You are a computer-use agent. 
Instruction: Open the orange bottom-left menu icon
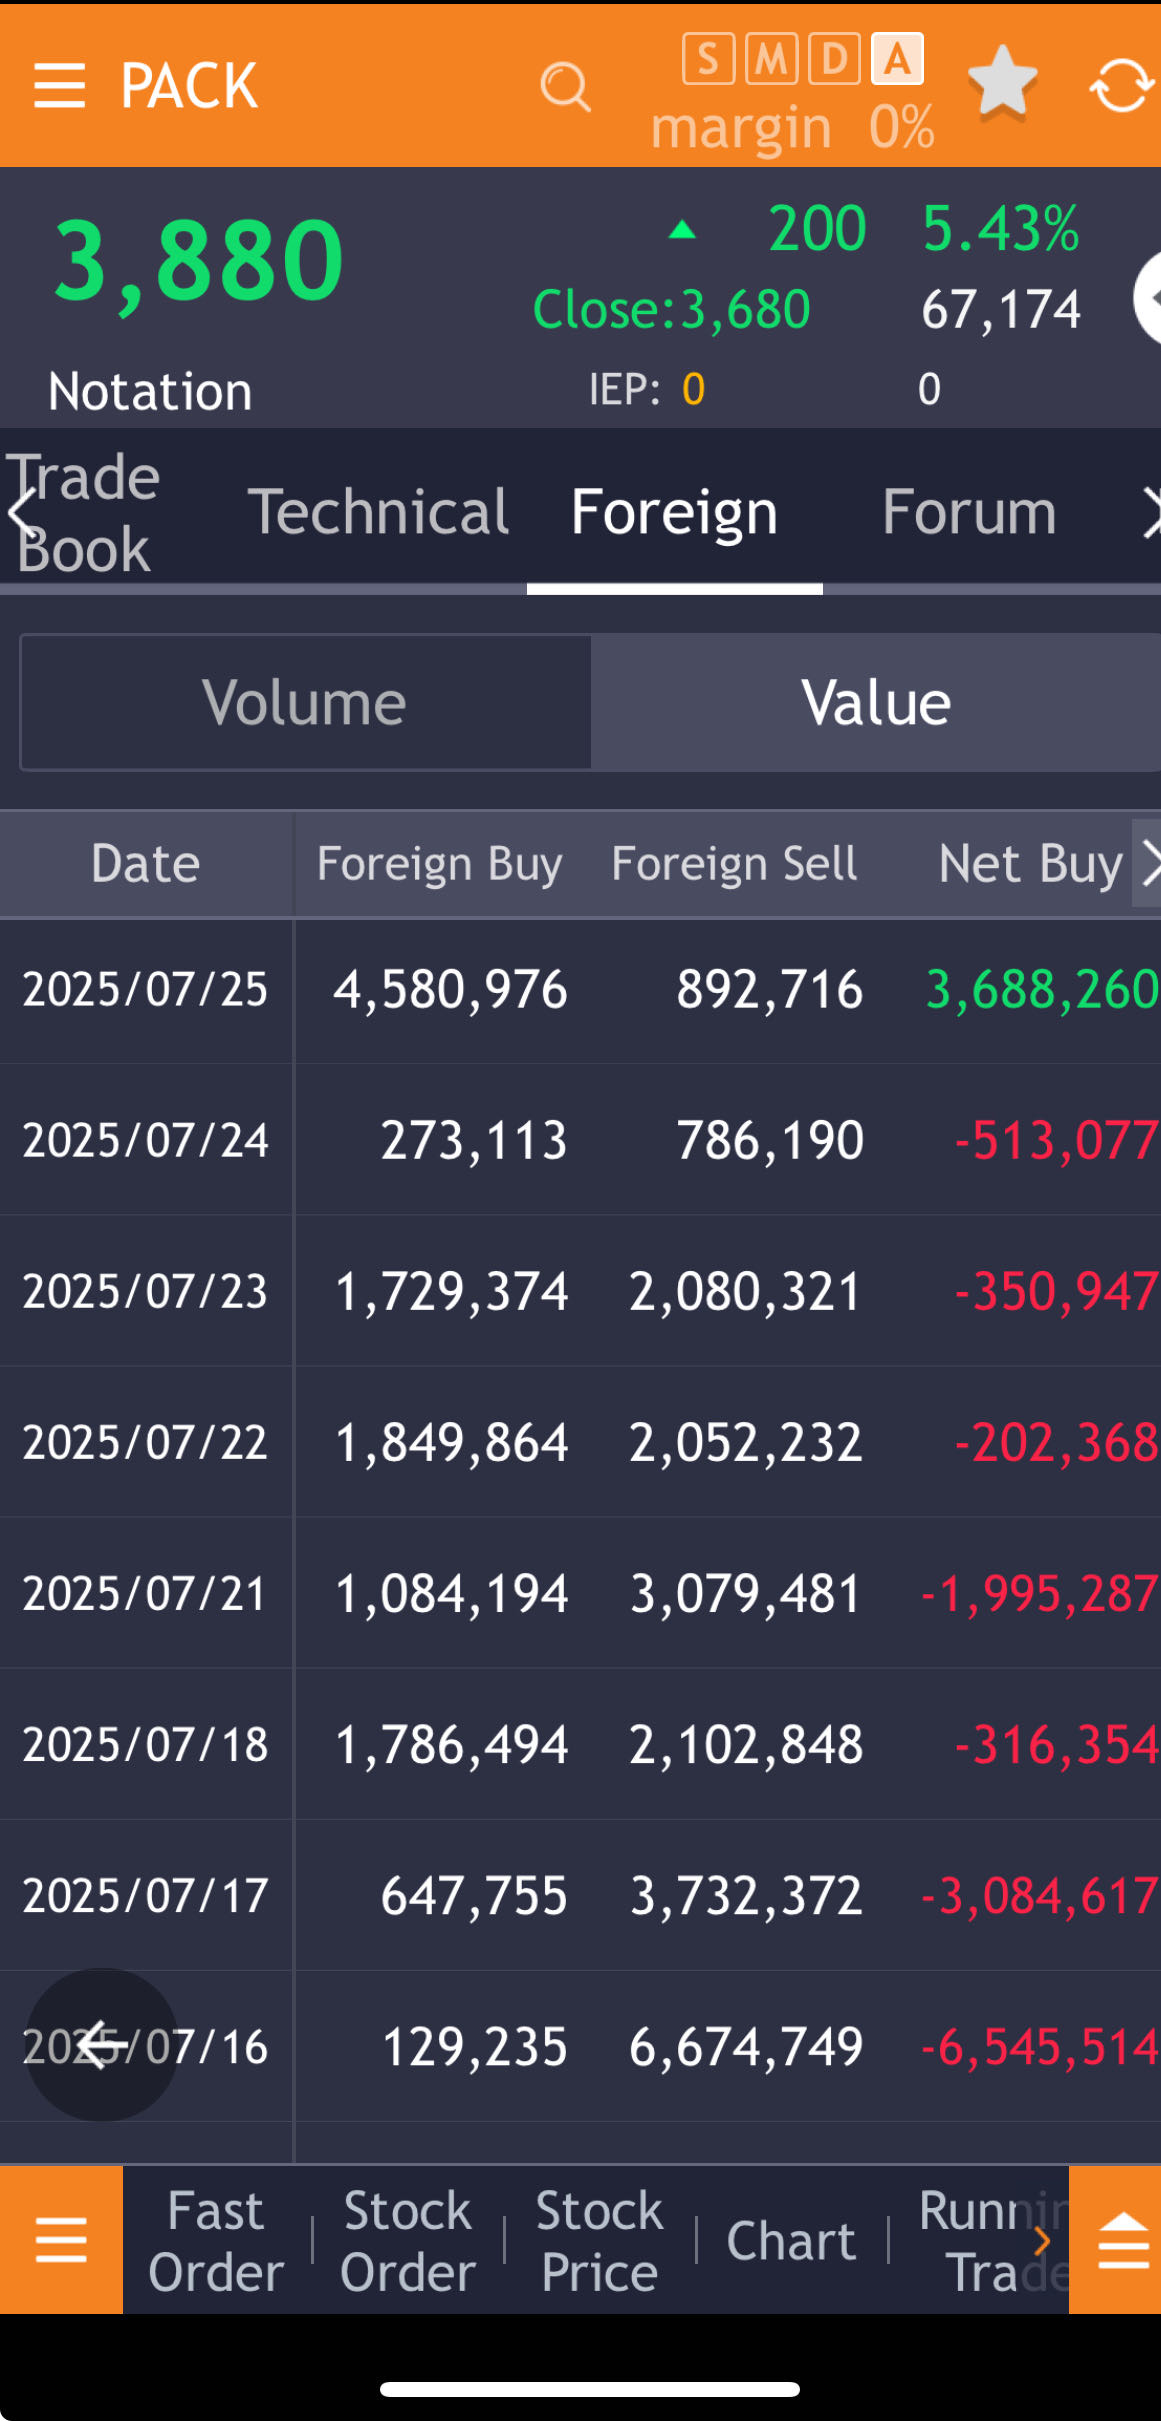click(61, 2239)
